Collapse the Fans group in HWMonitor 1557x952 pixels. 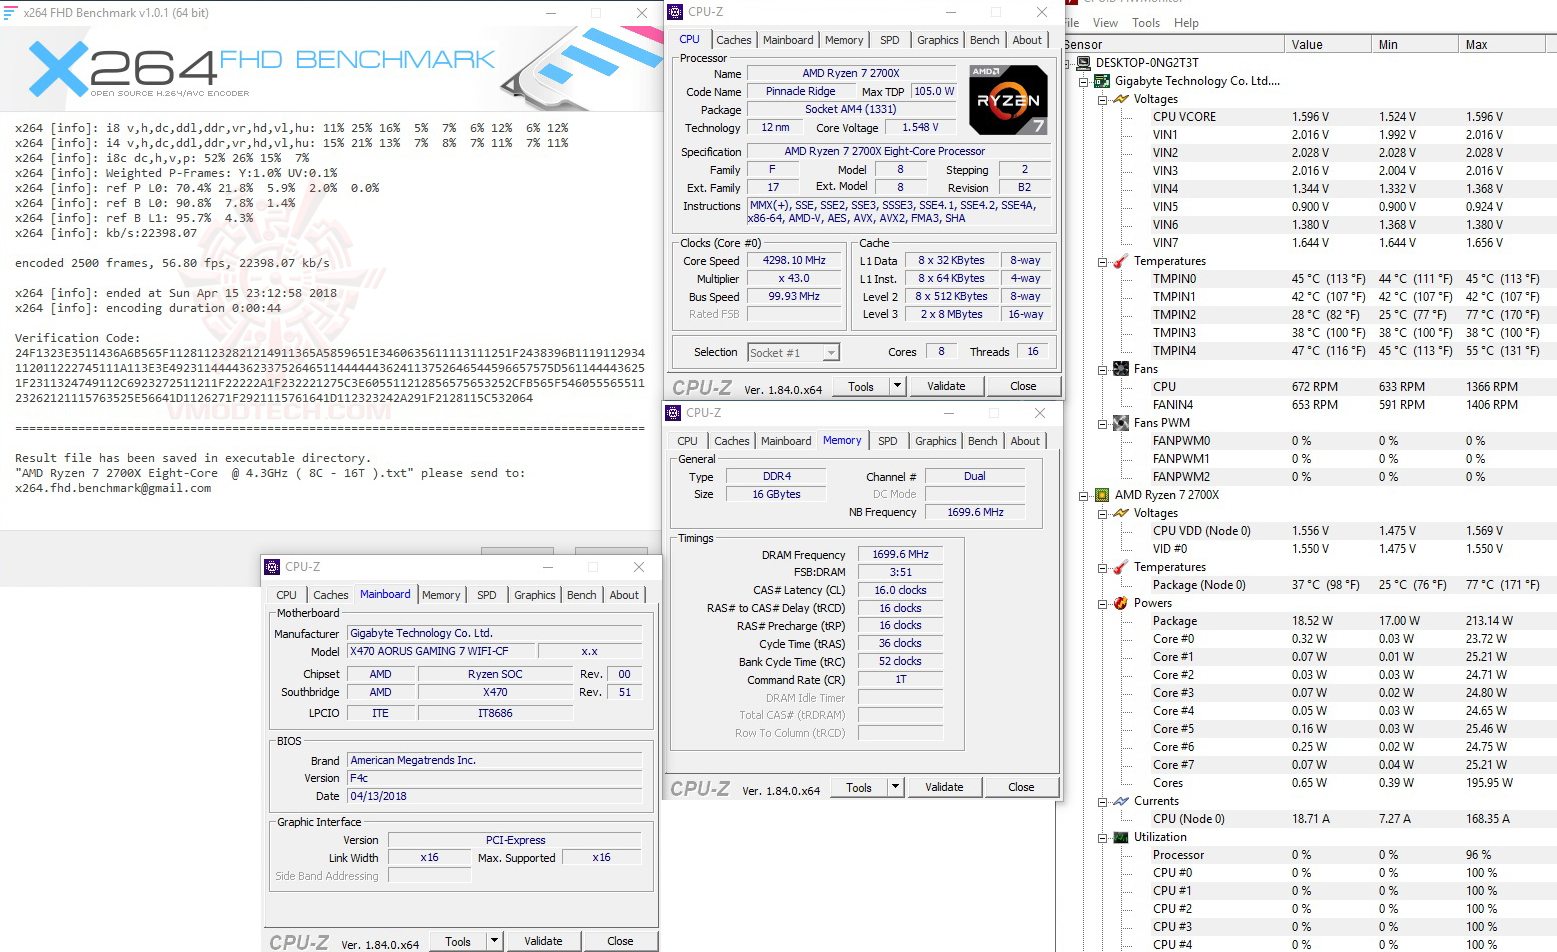(1102, 370)
